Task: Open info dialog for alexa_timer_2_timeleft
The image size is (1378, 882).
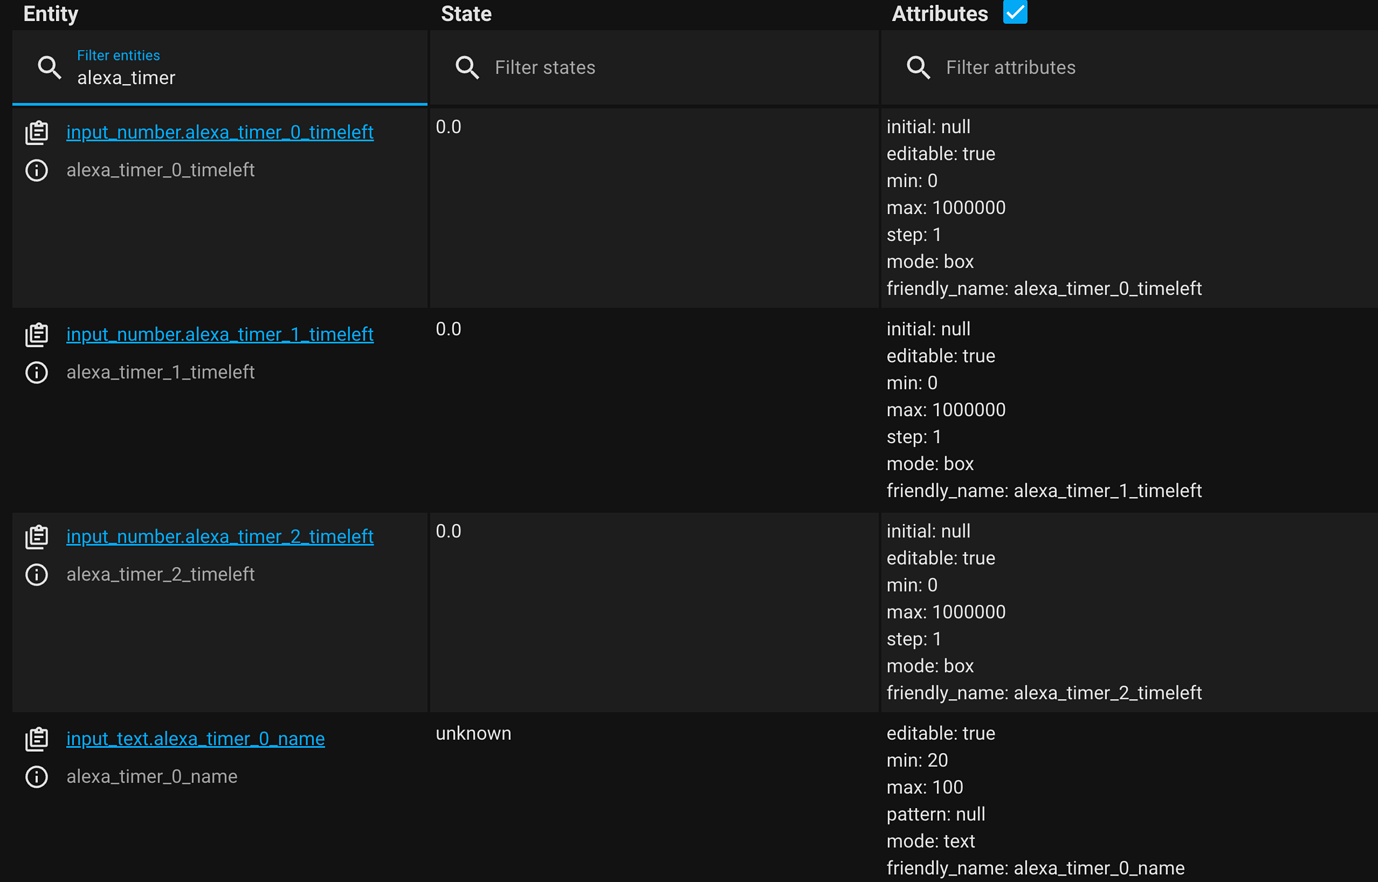Action: [x=36, y=574]
